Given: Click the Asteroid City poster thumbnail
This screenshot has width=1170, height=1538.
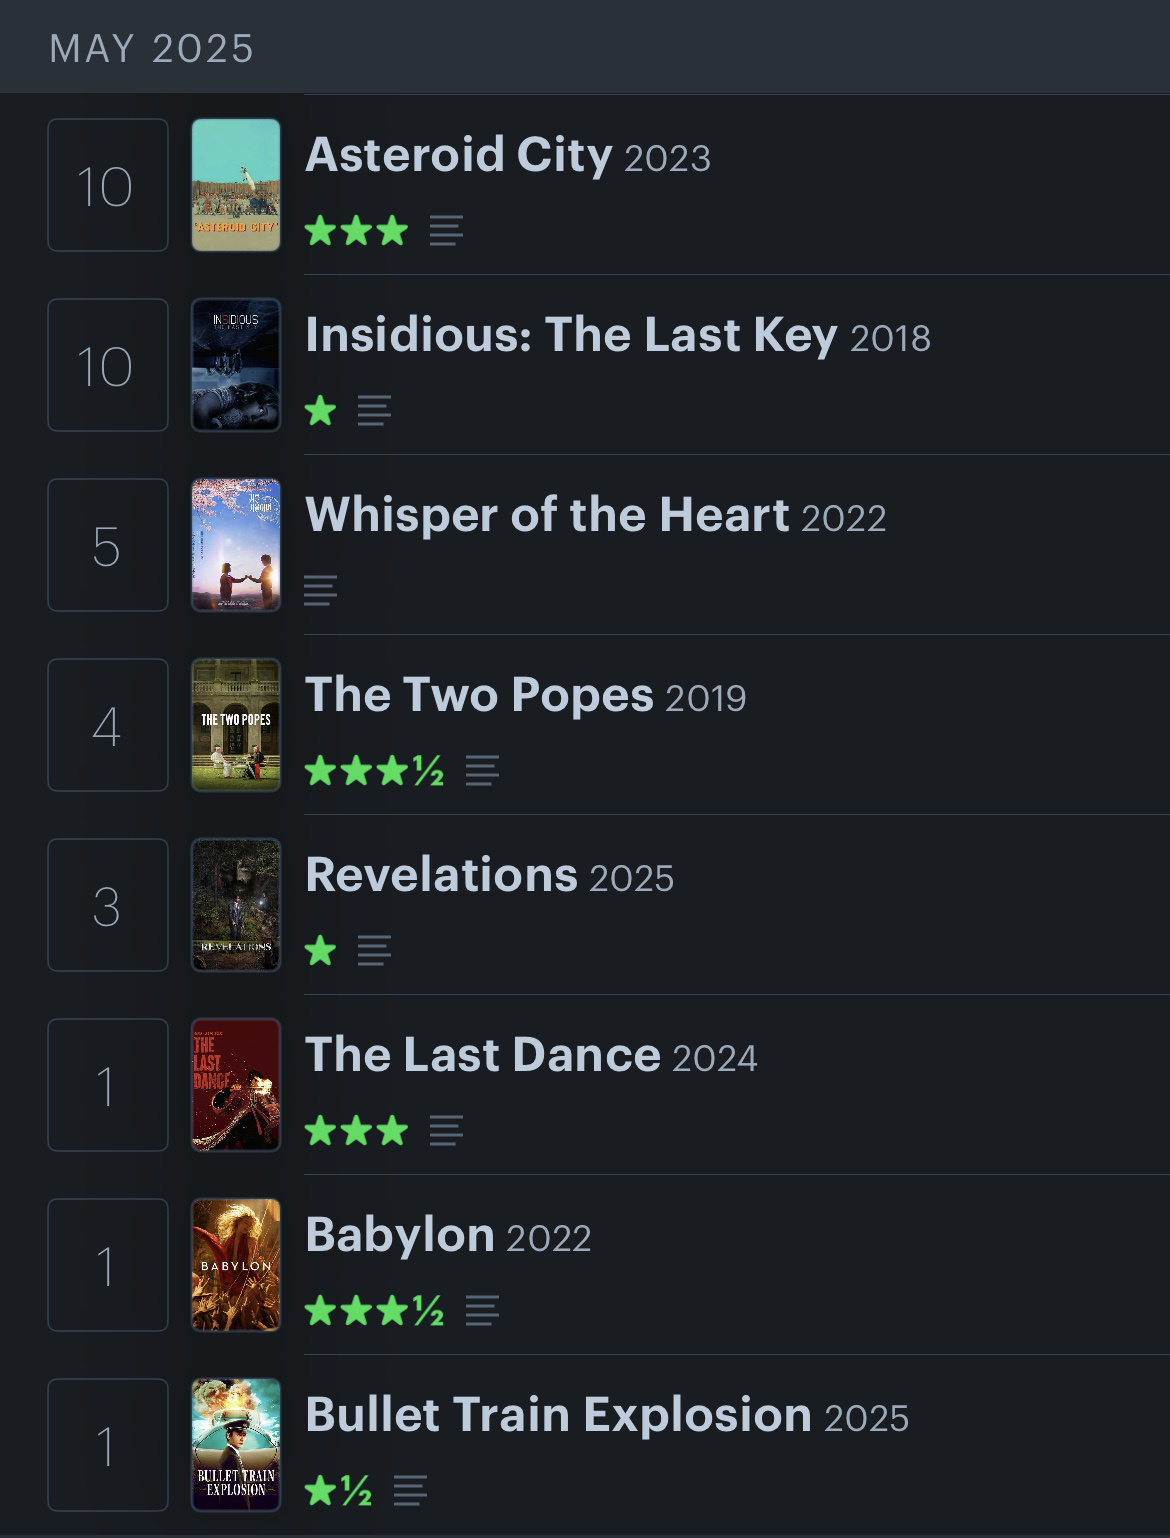Looking at the screenshot, I should 236,185.
